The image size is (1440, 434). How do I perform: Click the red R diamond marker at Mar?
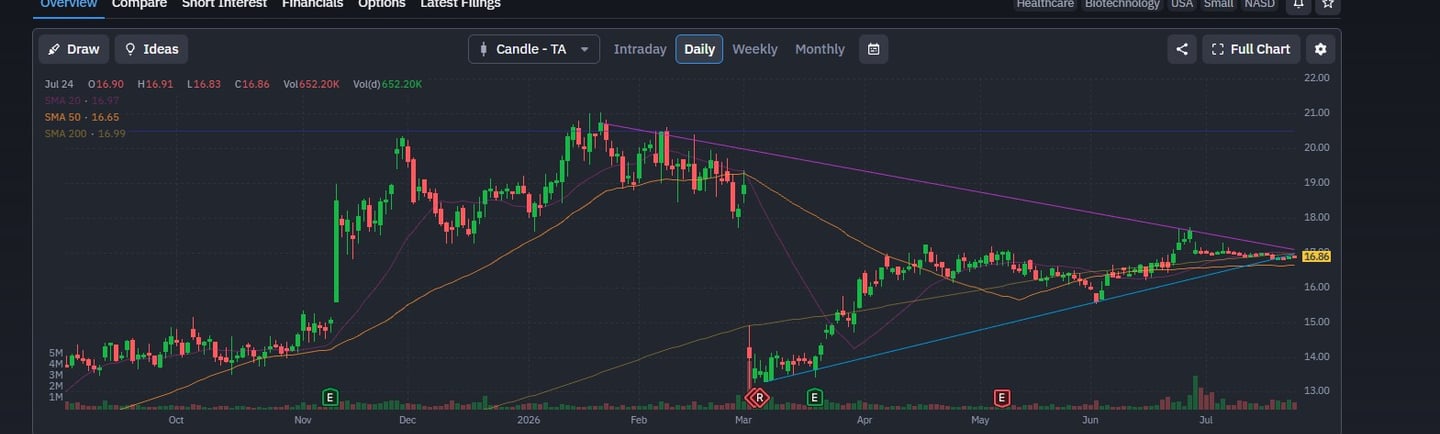(759, 398)
